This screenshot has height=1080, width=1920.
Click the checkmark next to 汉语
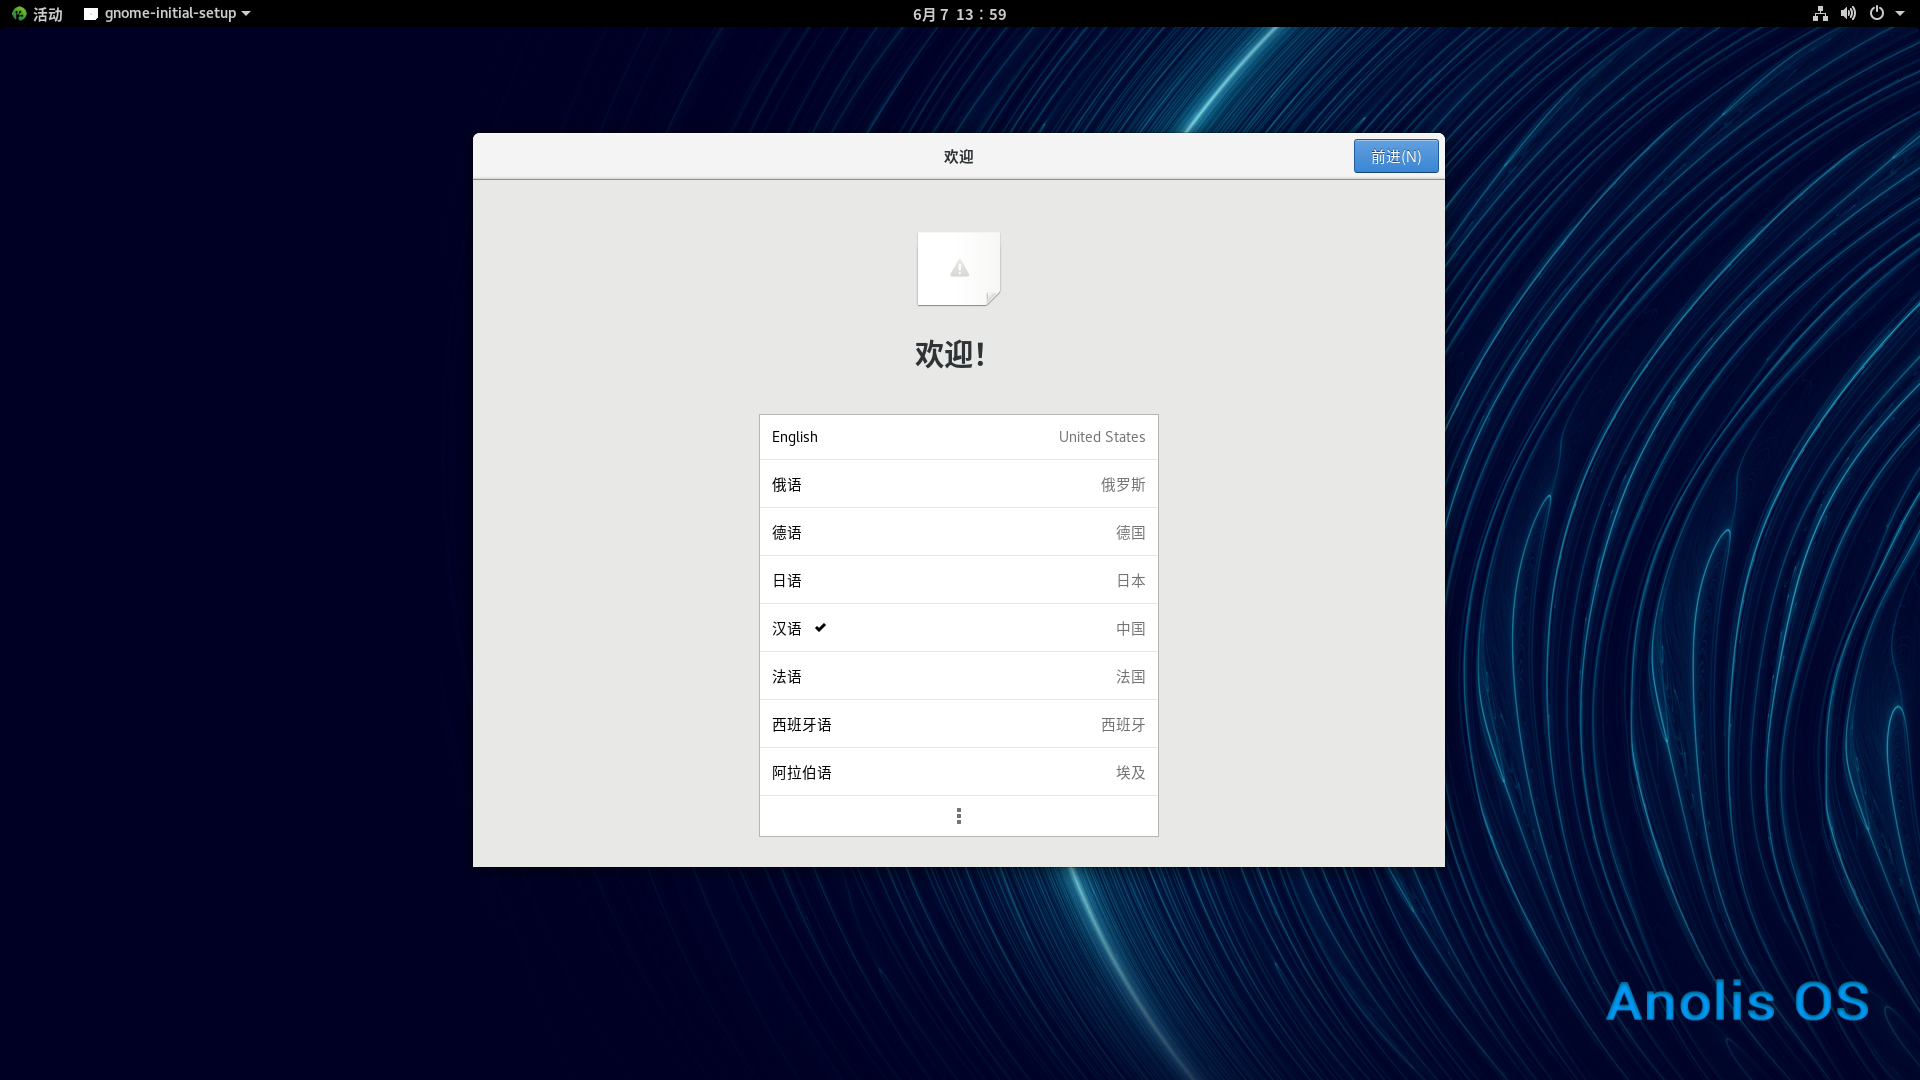pyautogui.click(x=820, y=628)
